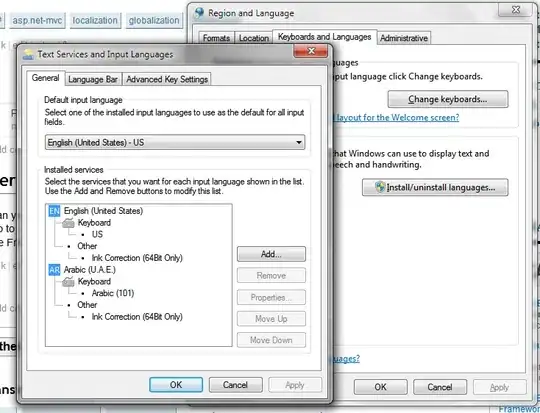
Task: Click Apply in Text Services dialog
Action: [295, 385]
